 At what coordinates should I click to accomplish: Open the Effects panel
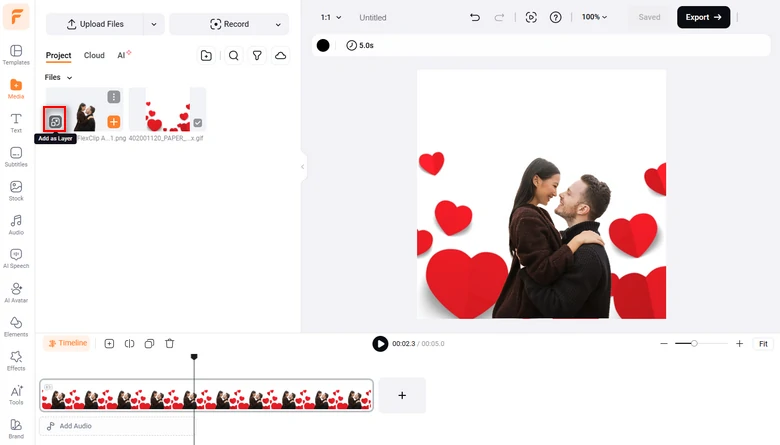click(x=16, y=360)
